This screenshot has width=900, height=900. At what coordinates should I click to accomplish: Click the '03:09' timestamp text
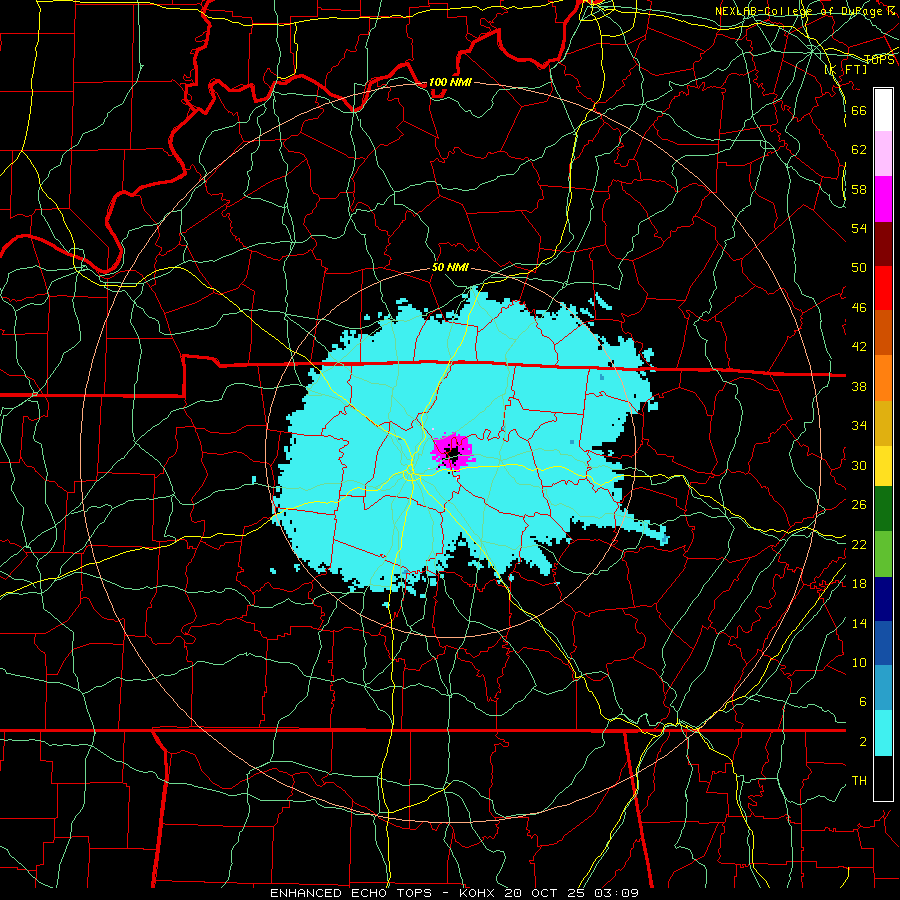[x=618, y=893]
